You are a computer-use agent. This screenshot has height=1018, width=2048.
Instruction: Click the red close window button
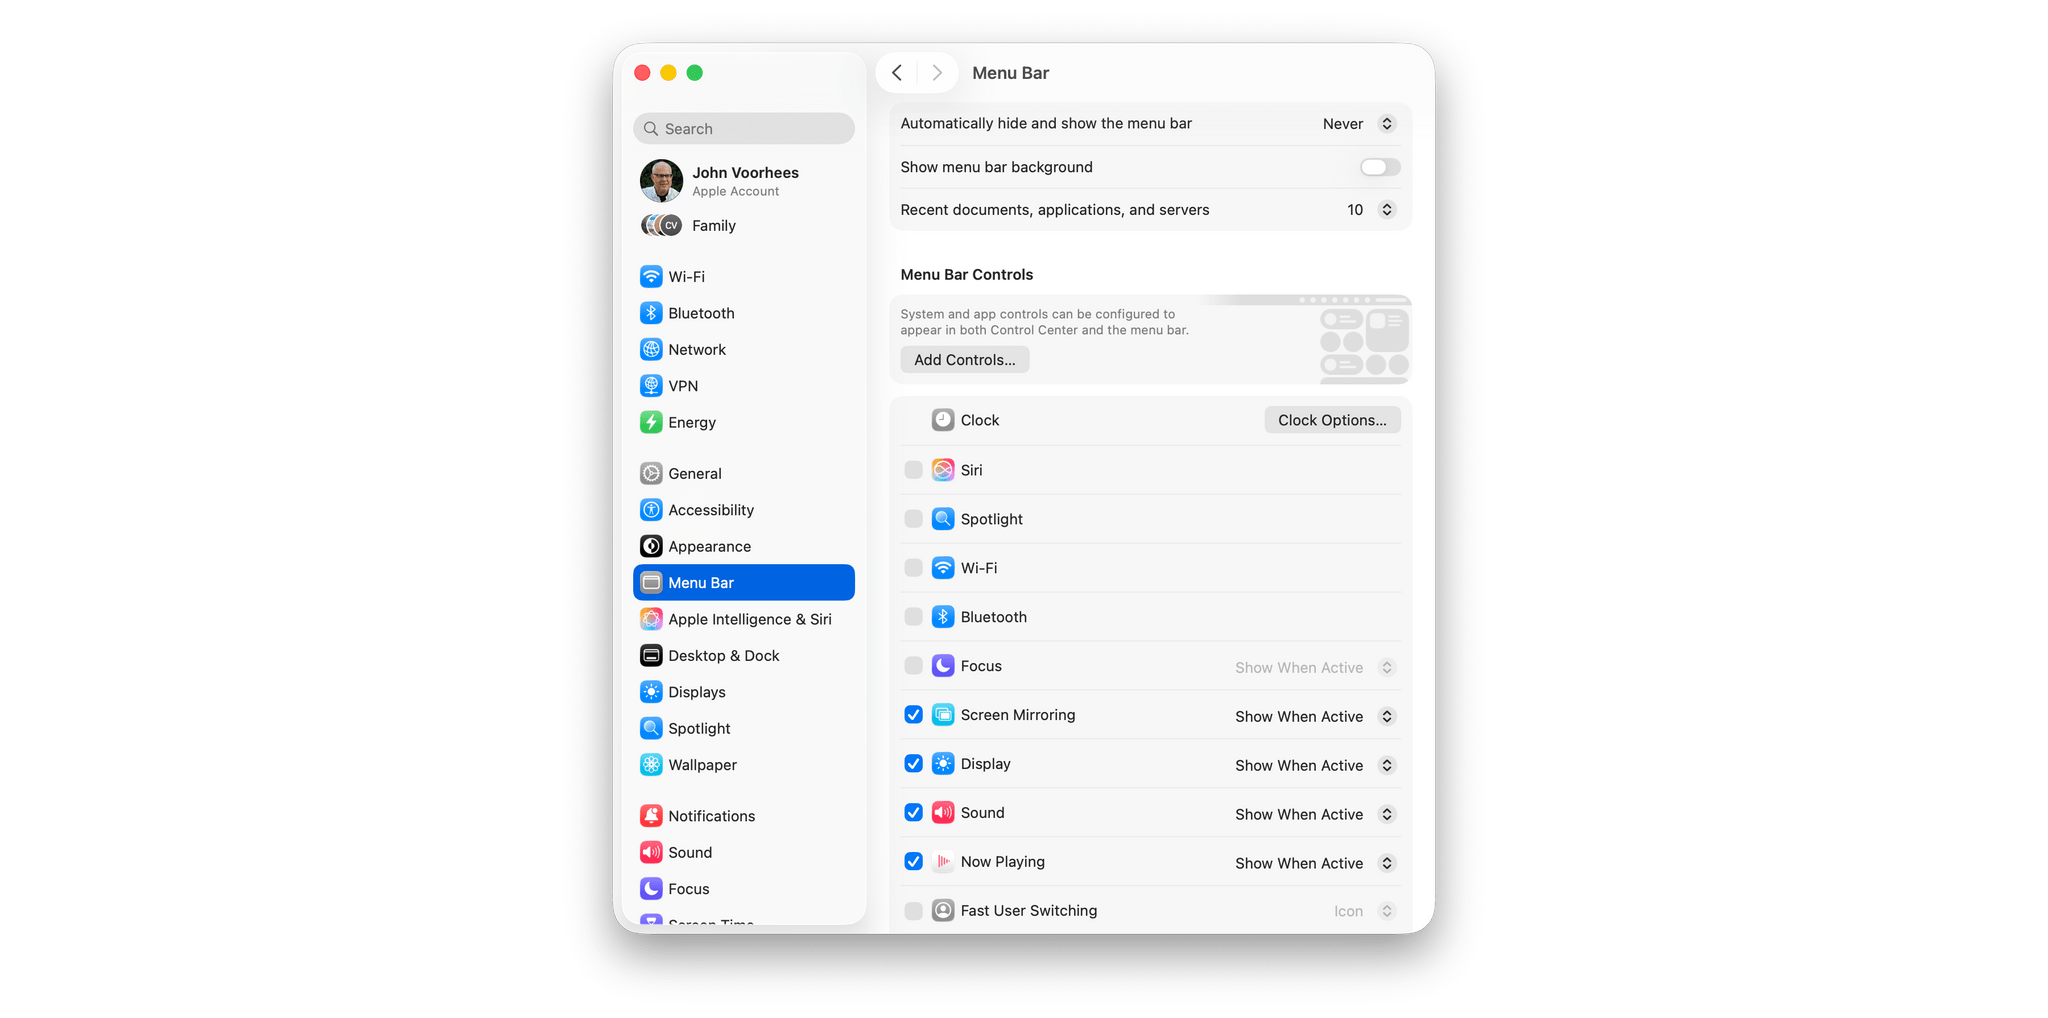point(642,73)
